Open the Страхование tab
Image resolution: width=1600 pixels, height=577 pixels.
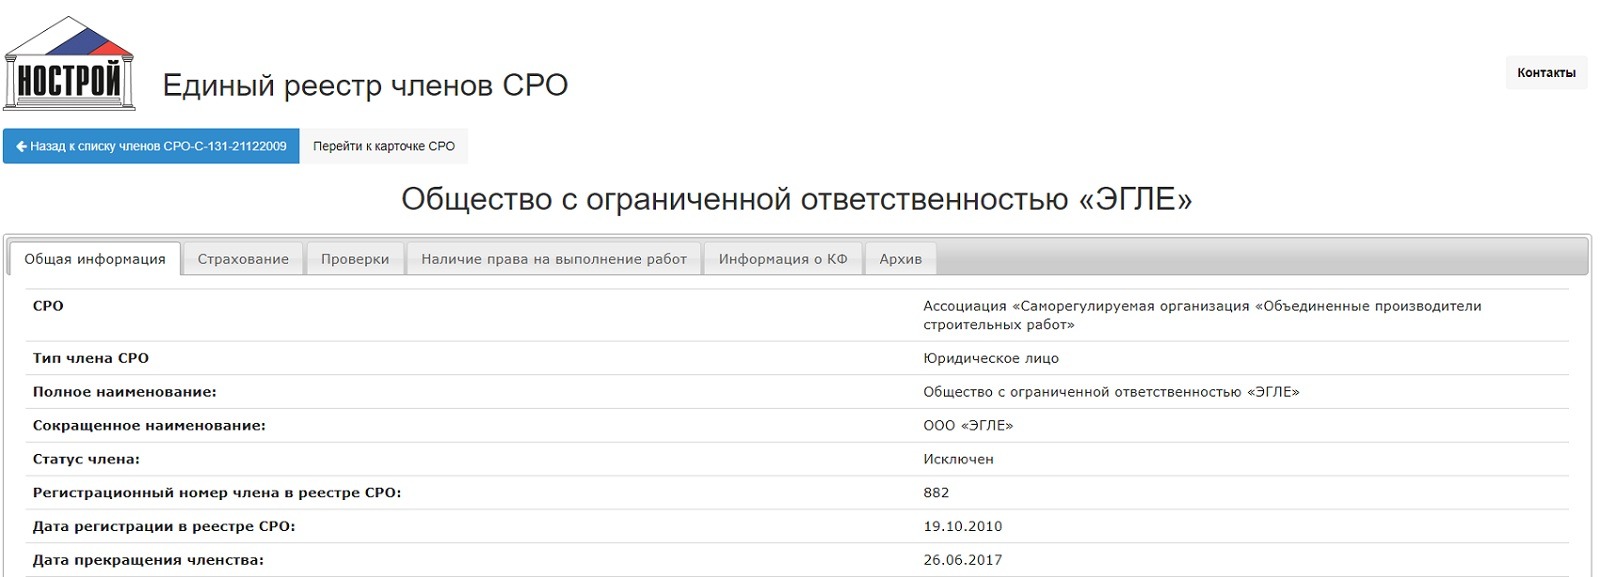pyautogui.click(x=243, y=259)
